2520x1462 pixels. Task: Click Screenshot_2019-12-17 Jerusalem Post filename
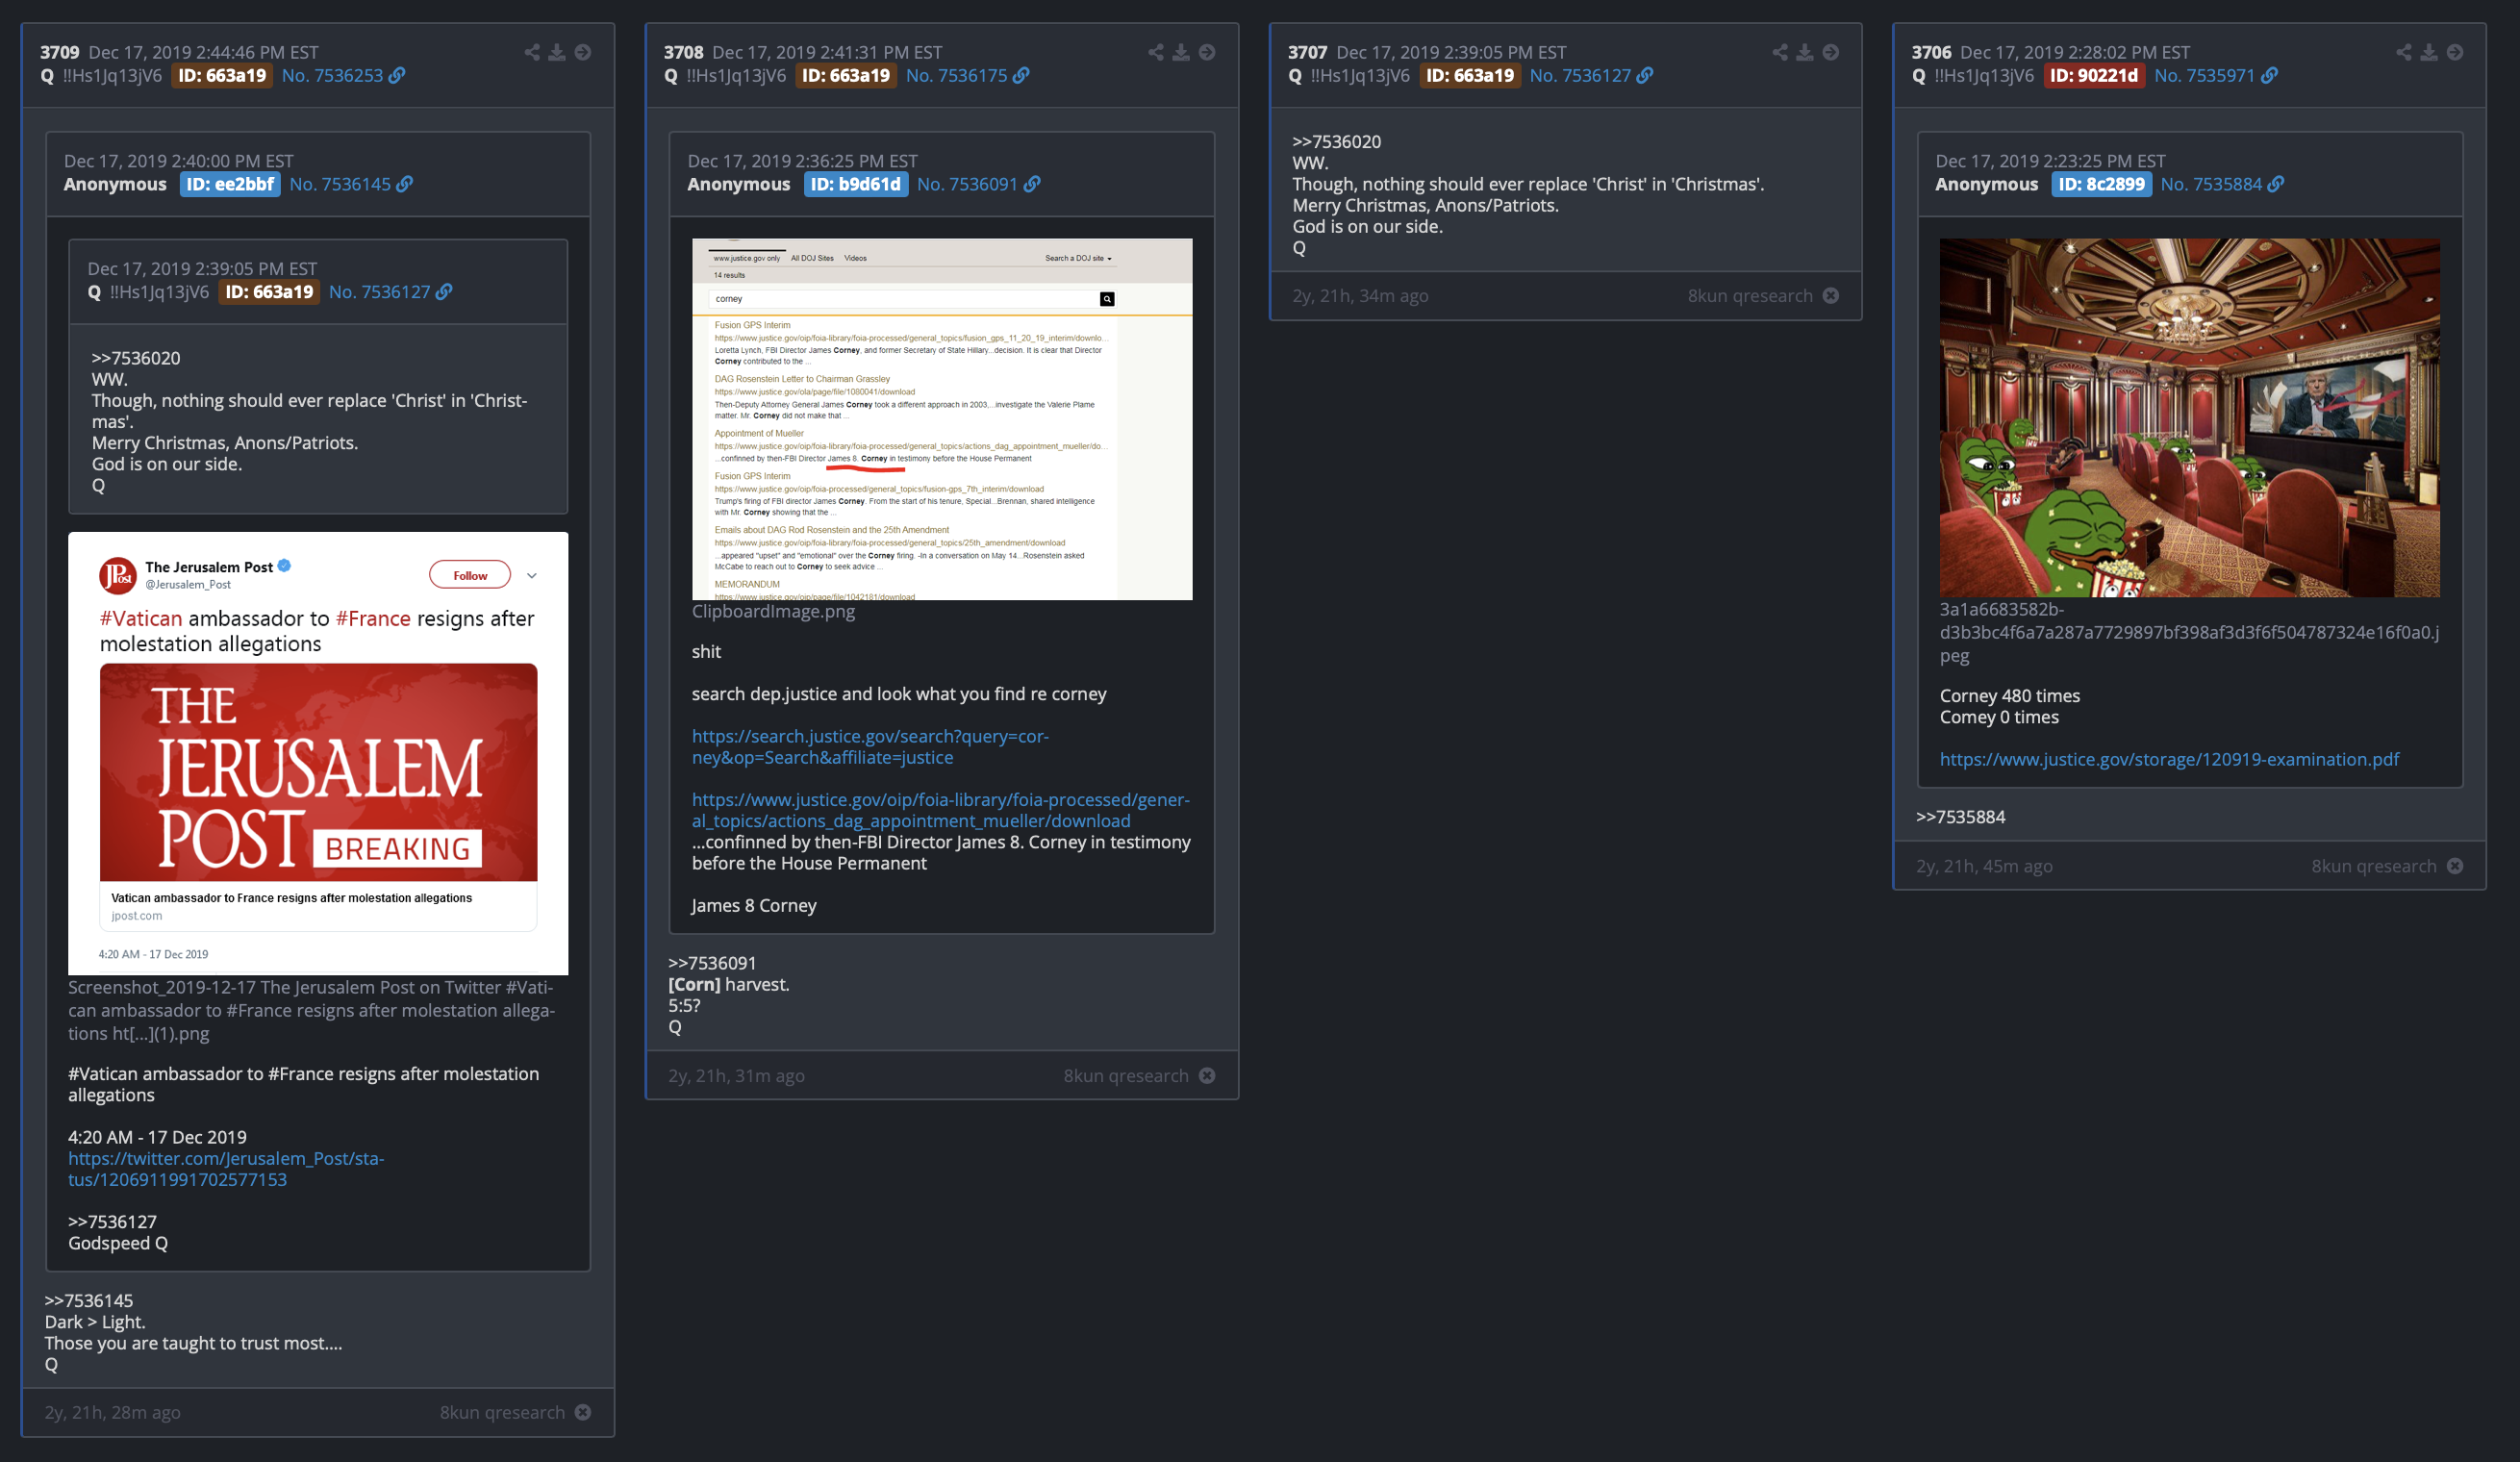(x=311, y=1010)
